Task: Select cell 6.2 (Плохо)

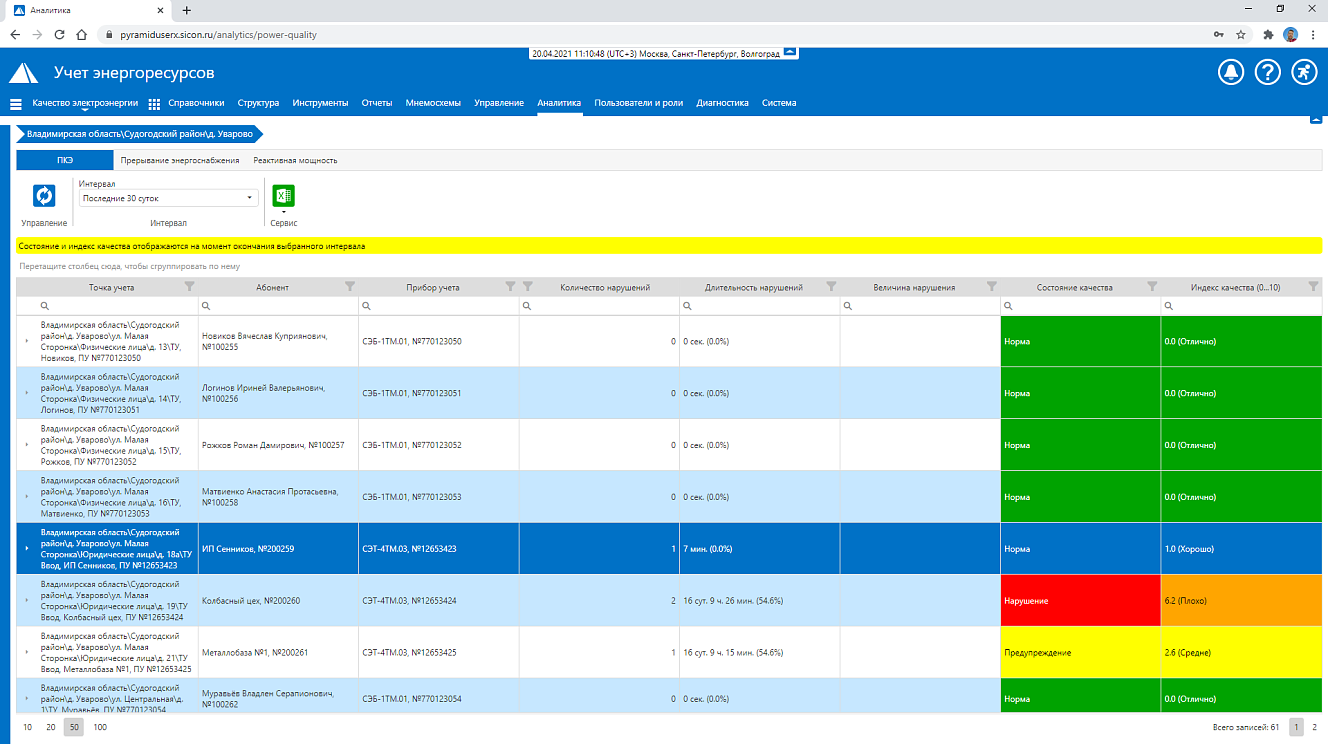Action: [x=1241, y=601]
